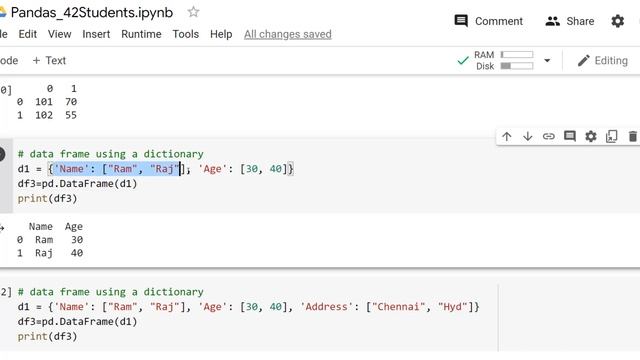The image size is (640, 360).
Task: Open the Tools menu
Action: (x=185, y=34)
